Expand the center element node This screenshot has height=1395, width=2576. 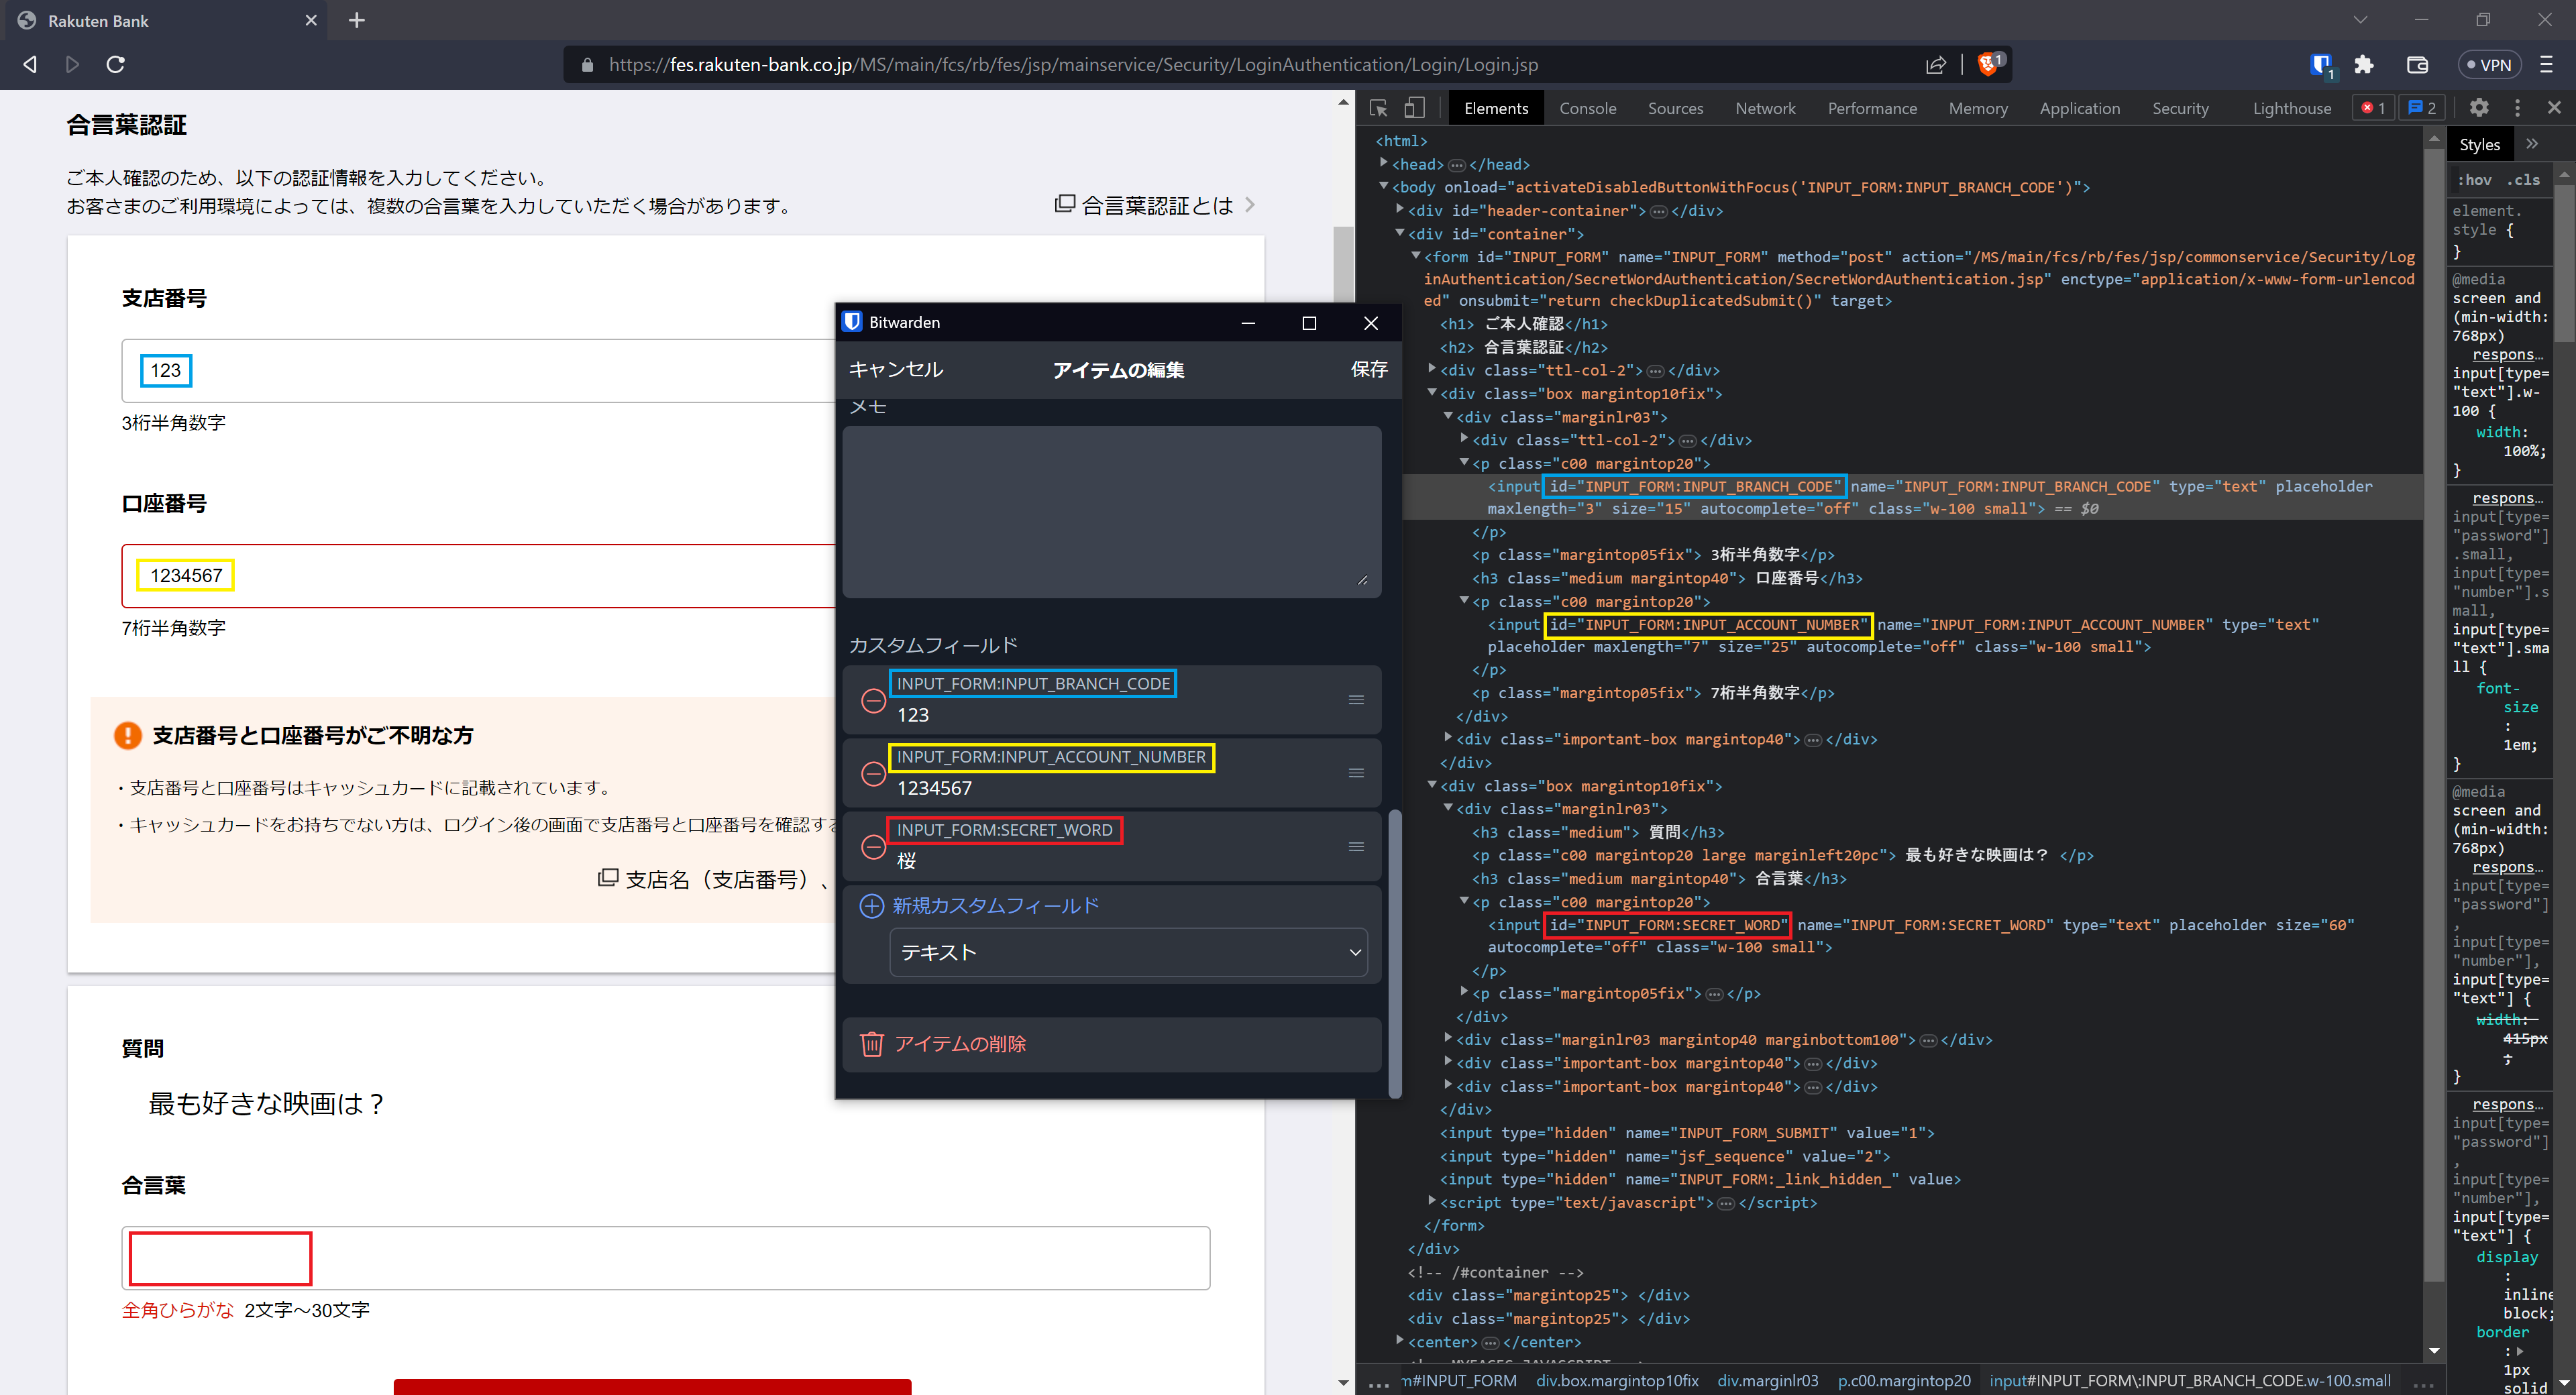pyautogui.click(x=1400, y=1340)
